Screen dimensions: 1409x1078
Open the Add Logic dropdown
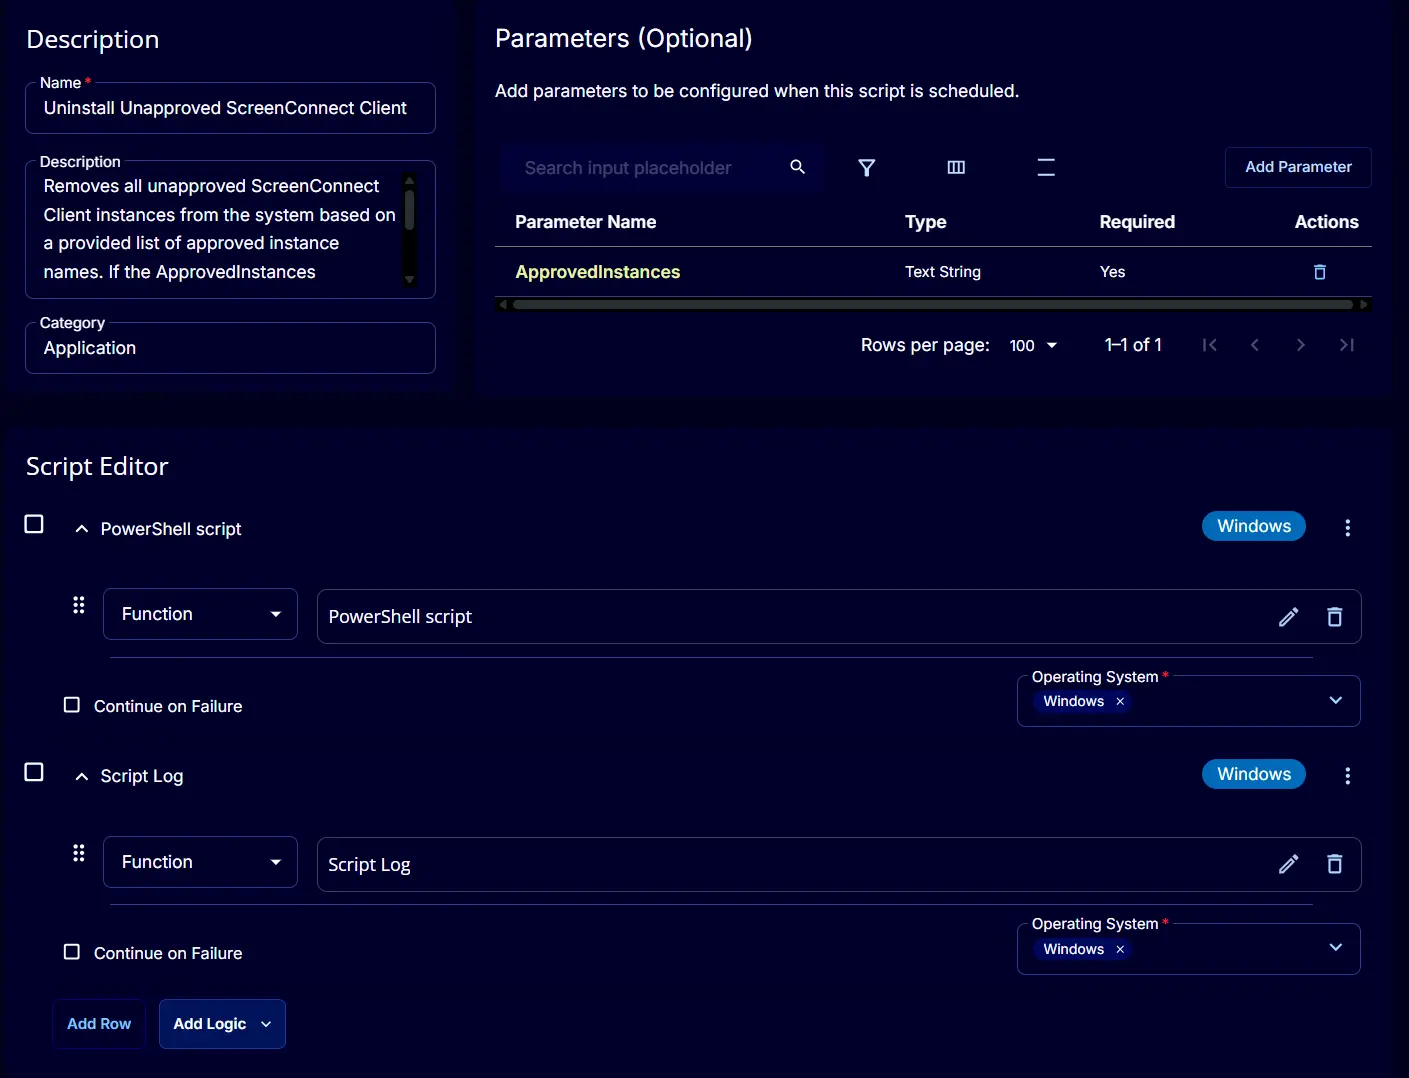click(x=222, y=1024)
